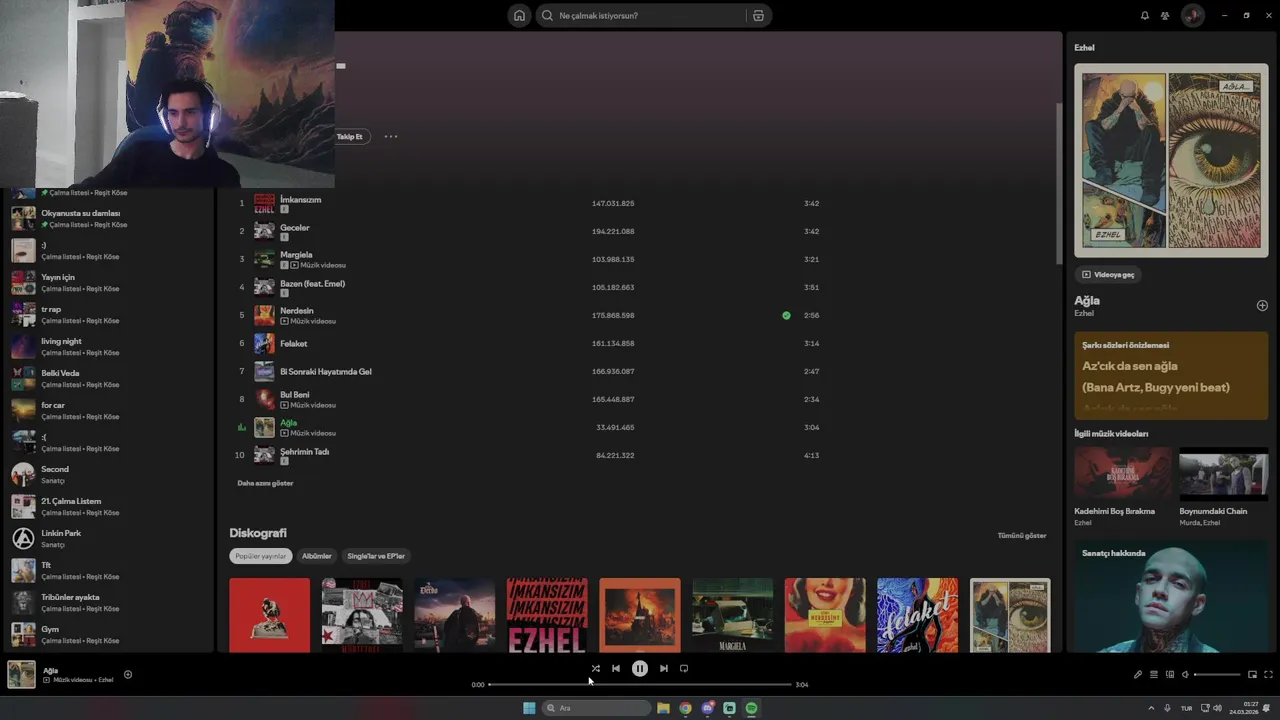Open the 'living night' playlist
1280x720 pixels.
pyautogui.click(x=107, y=346)
